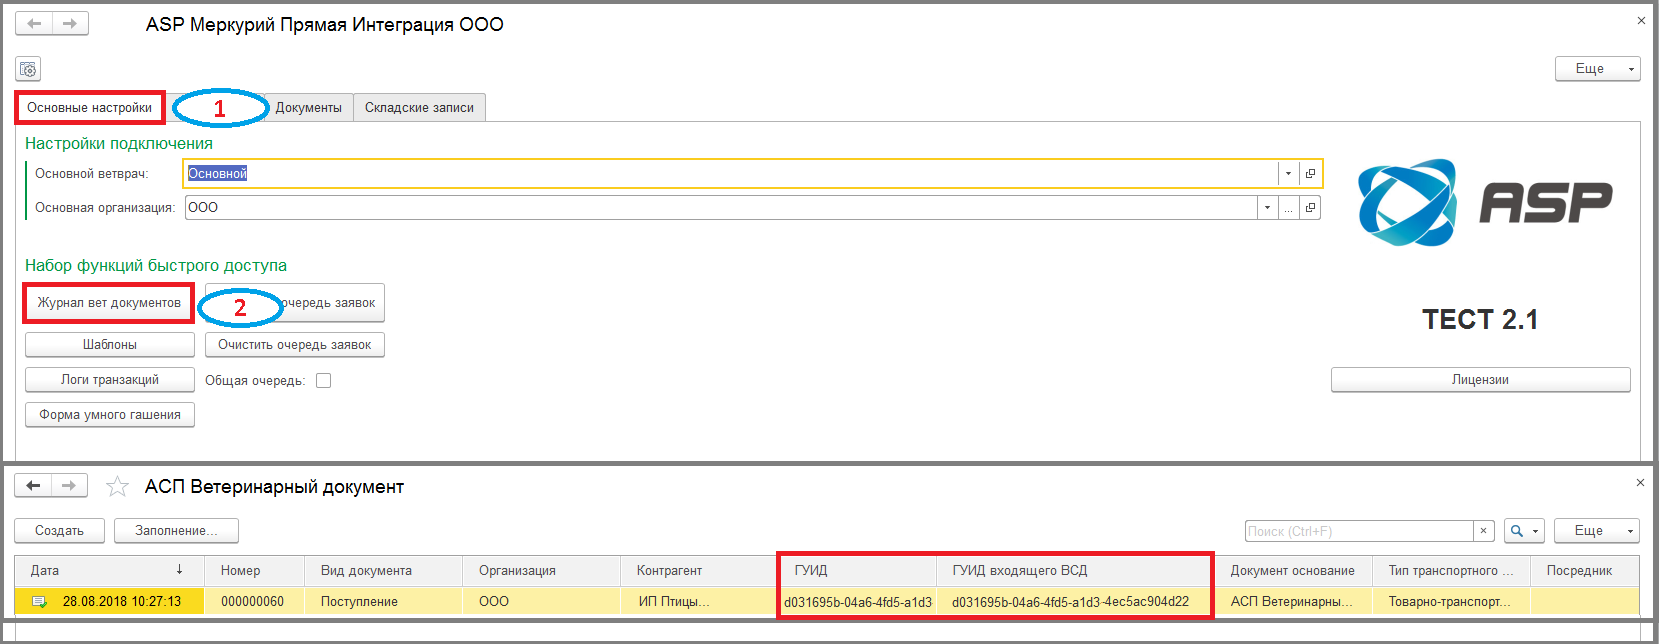Click Организация column header
The image size is (1659, 644).
click(x=542, y=570)
